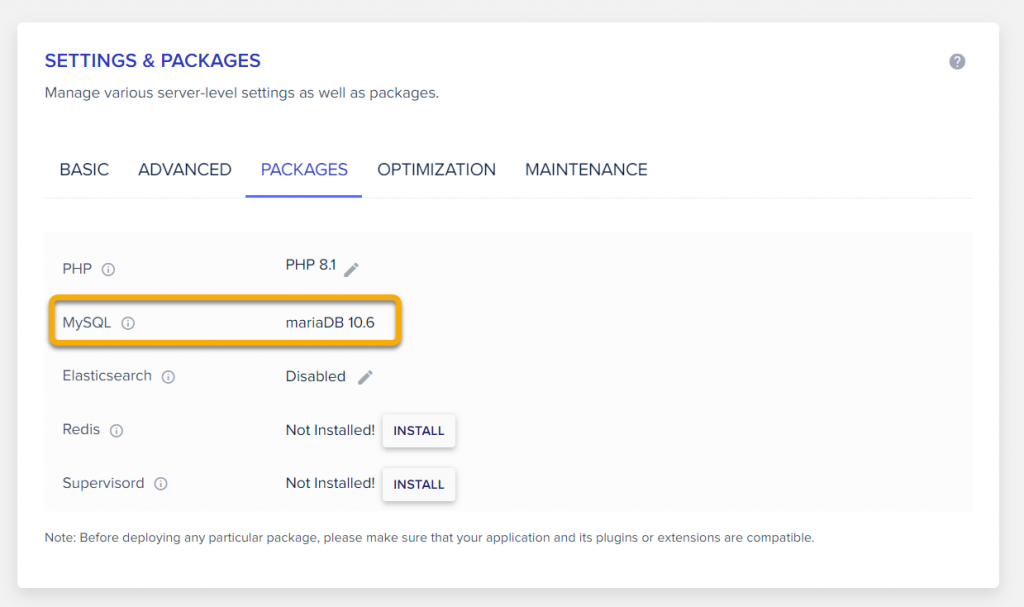Show info for PHP package
The width and height of the screenshot is (1024, 607).
(108, 269)
